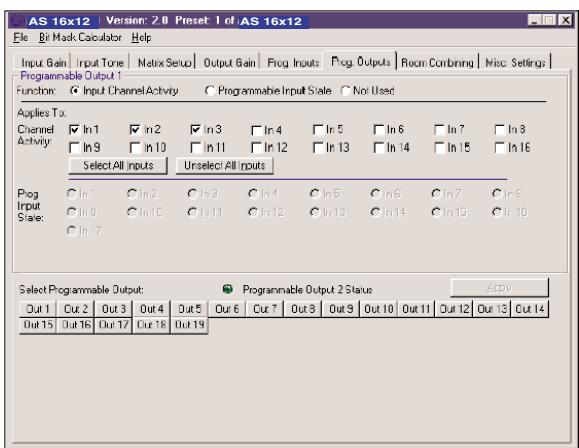
Task: Click Select All Inputs button
Action: 118,166
